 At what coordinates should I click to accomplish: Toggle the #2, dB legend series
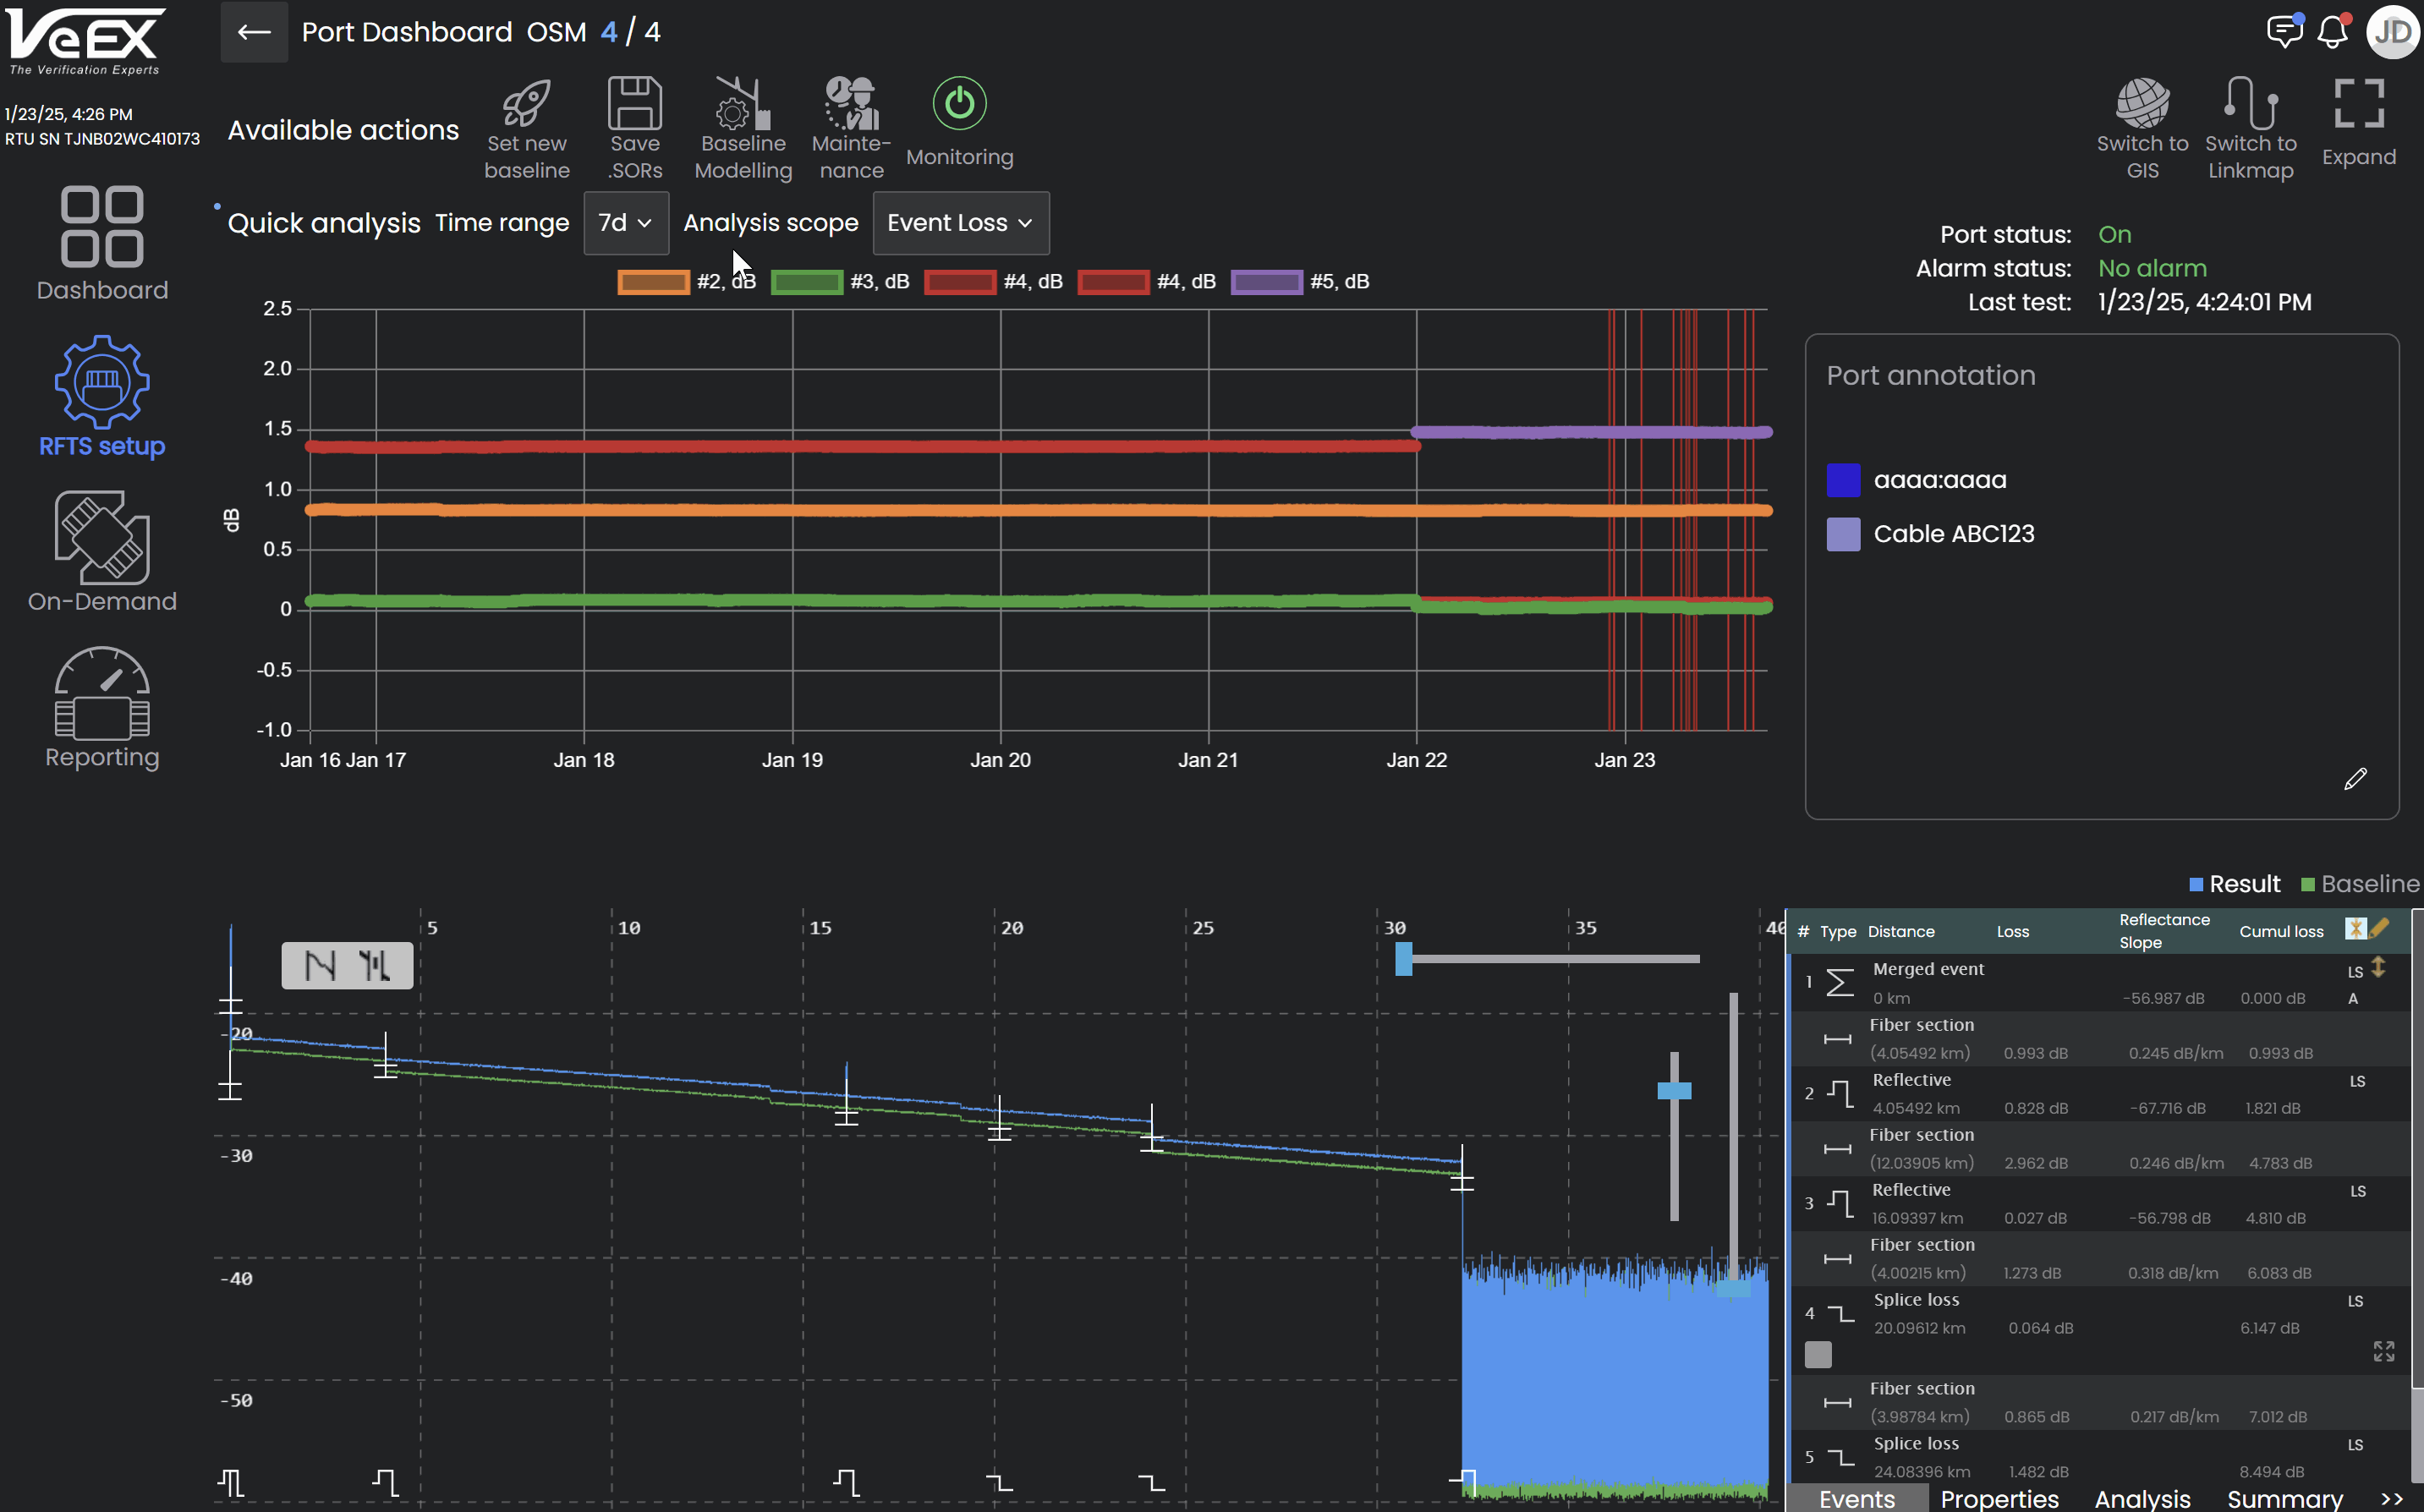point(654,282)
